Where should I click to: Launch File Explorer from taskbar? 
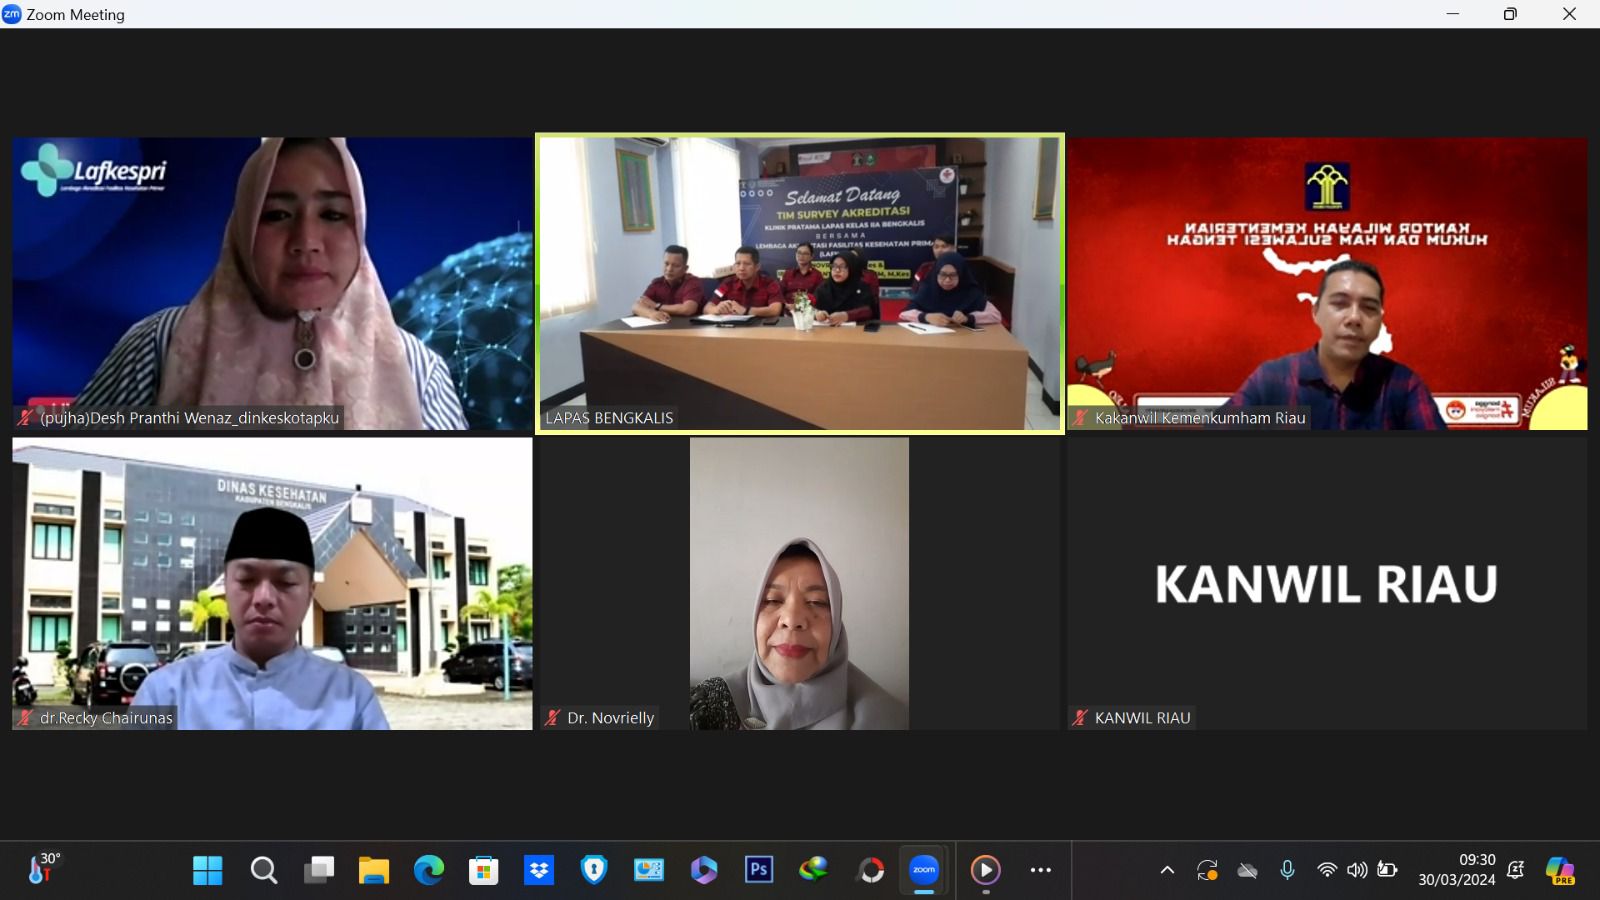pyautogui.click(x=374, y=871)
